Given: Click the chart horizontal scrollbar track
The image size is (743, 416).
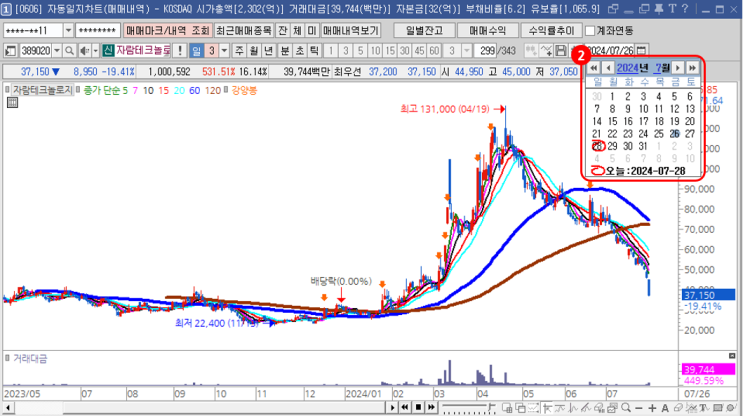Looking at the screenshot, I should [200, 407].
